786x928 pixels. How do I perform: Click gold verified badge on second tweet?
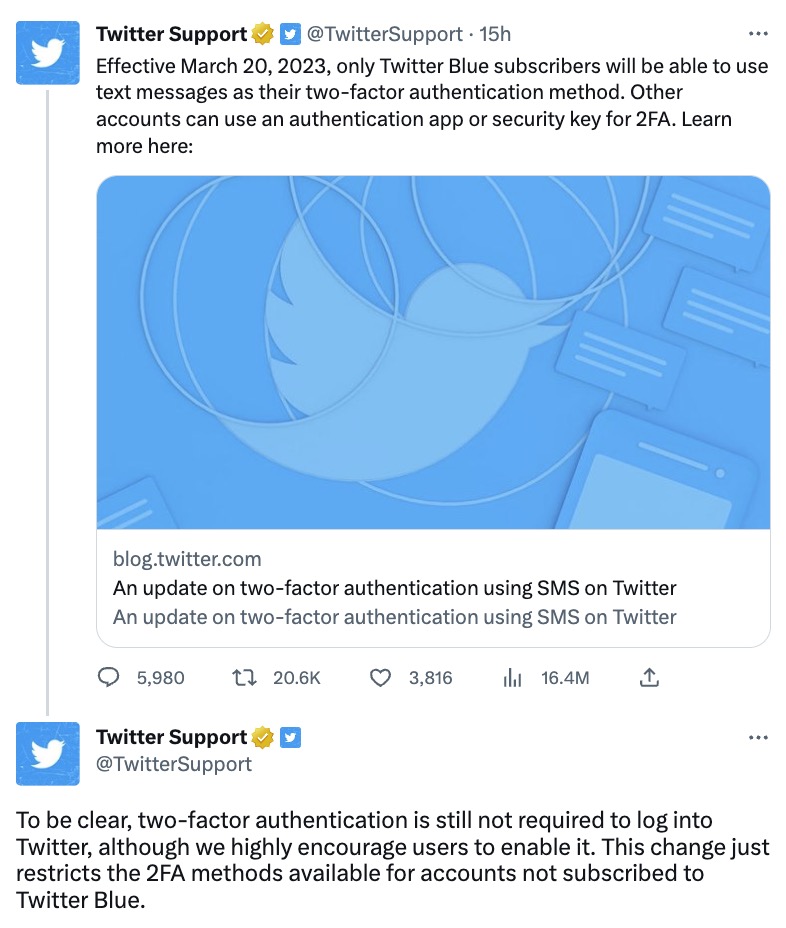click(x=263, y=737)
